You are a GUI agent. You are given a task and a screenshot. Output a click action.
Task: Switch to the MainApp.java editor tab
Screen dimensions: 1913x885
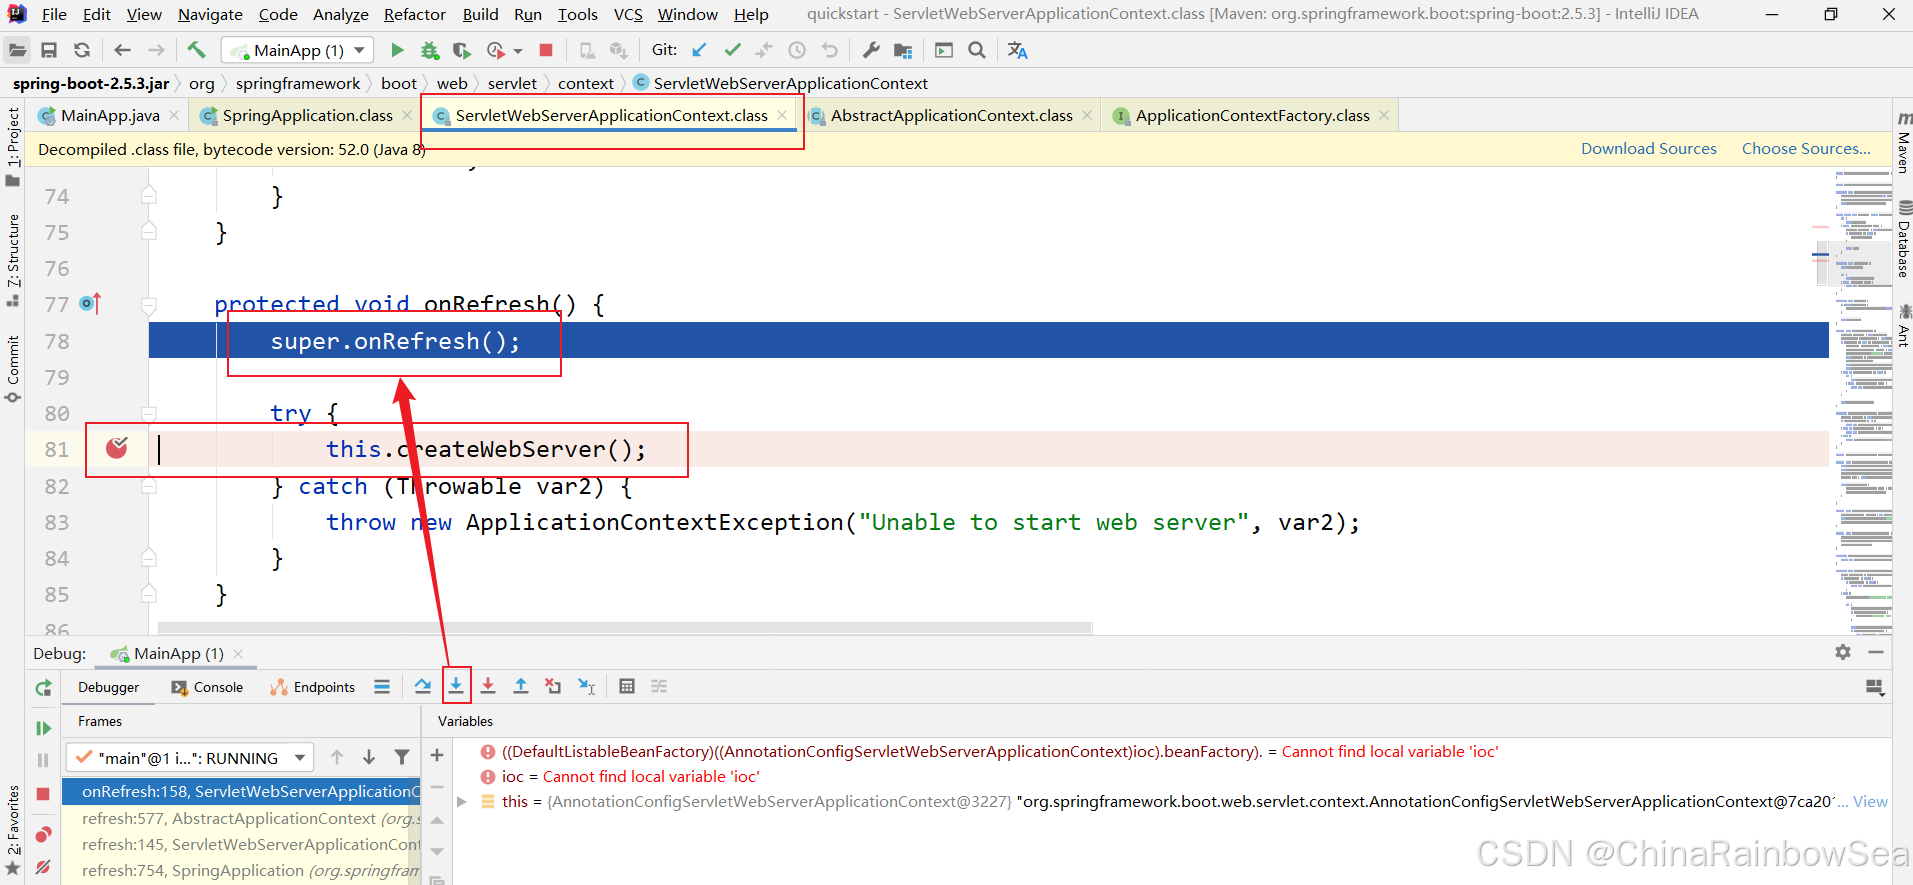coord(110,115)
